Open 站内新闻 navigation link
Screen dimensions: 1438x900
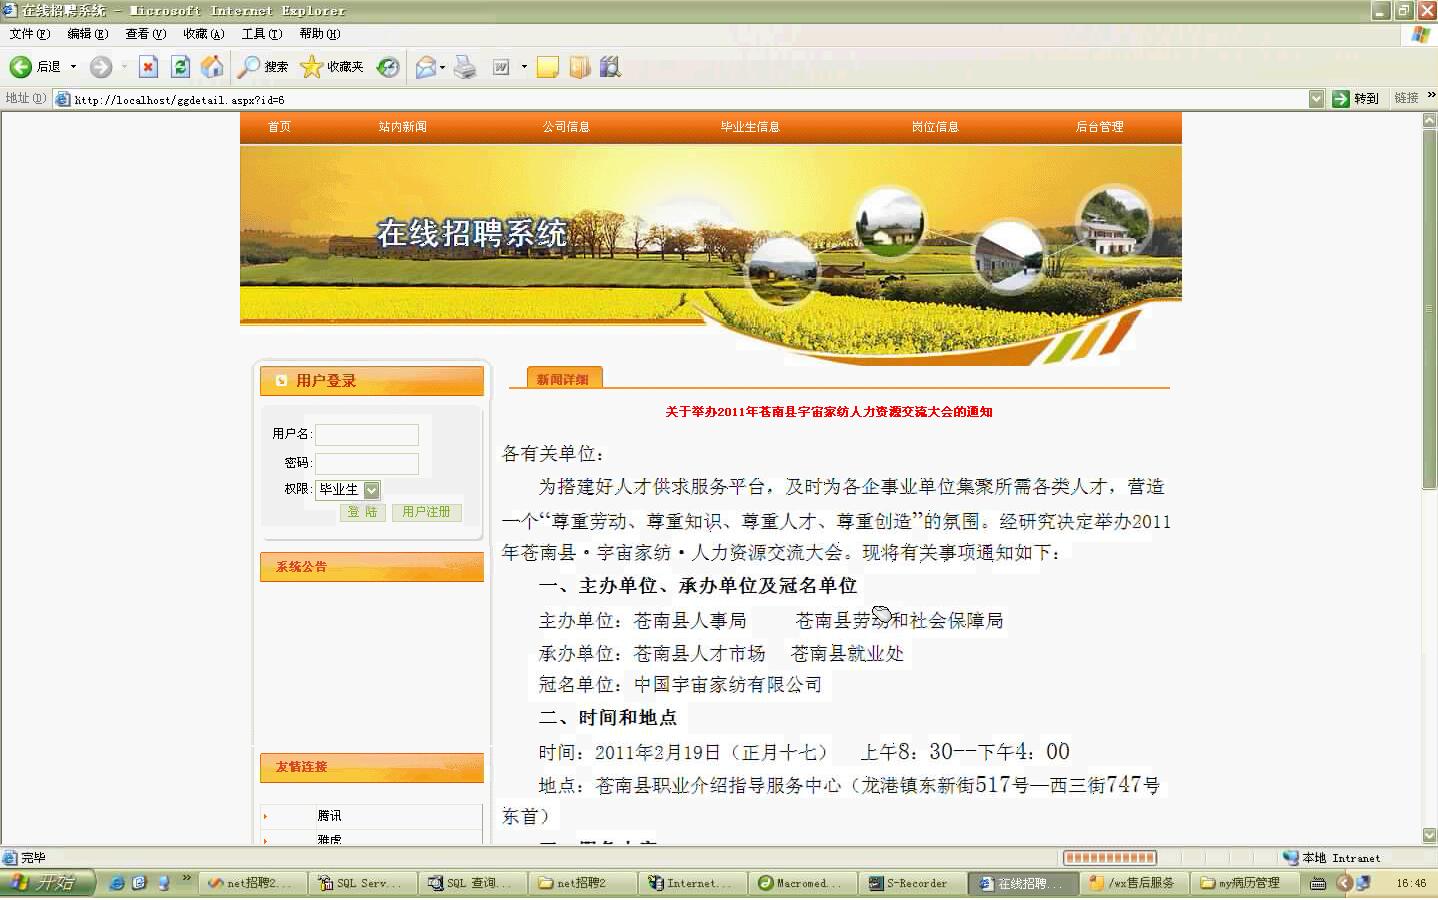click(x=402, y=127)
